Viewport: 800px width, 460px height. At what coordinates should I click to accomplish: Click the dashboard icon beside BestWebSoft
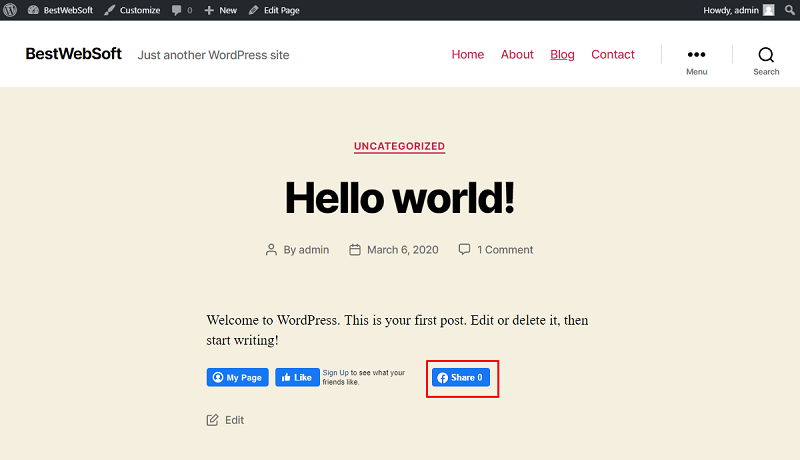click(33, 10)
